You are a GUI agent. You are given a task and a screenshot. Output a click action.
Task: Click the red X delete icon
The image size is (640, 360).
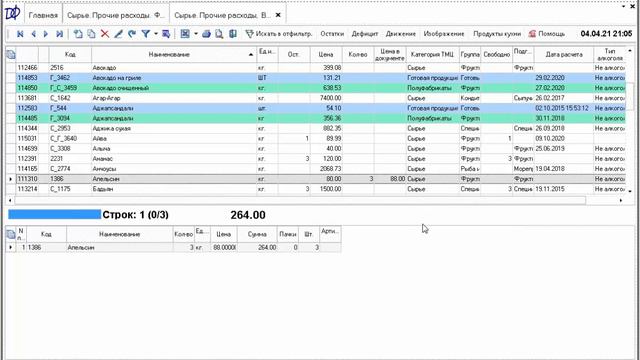[105, 34]
